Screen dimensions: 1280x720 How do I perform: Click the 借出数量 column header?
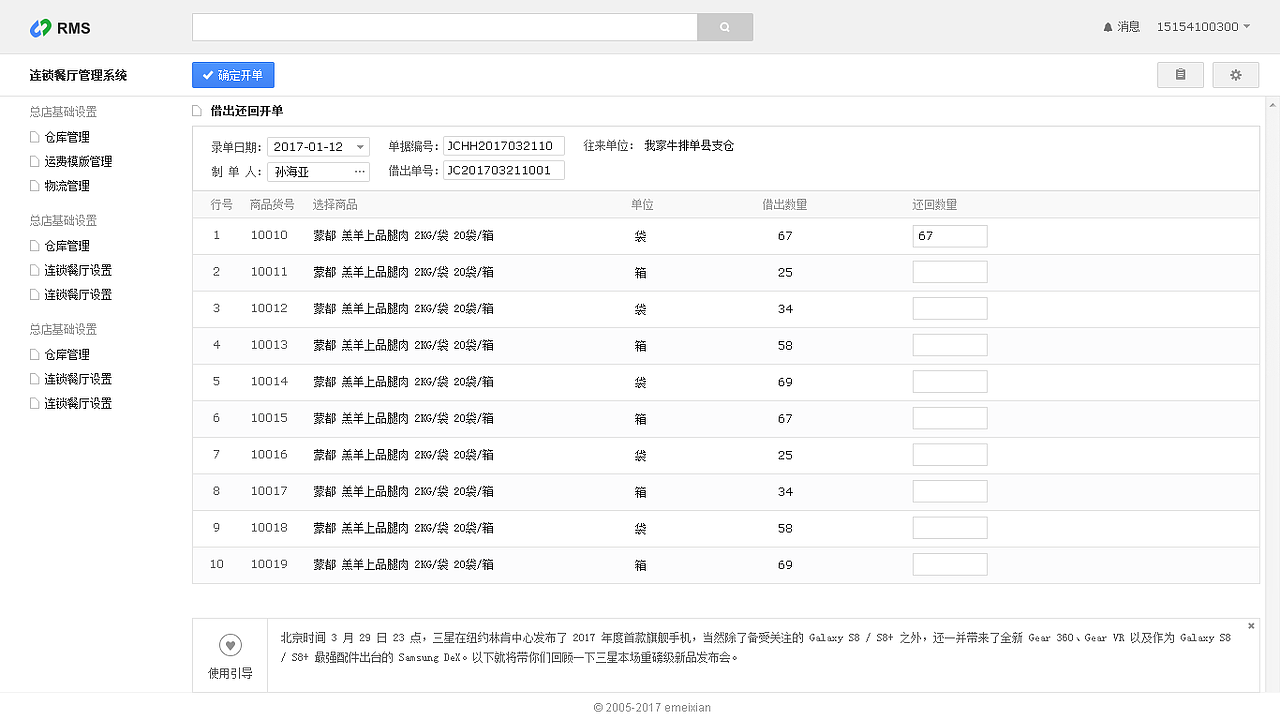(784, 205)
